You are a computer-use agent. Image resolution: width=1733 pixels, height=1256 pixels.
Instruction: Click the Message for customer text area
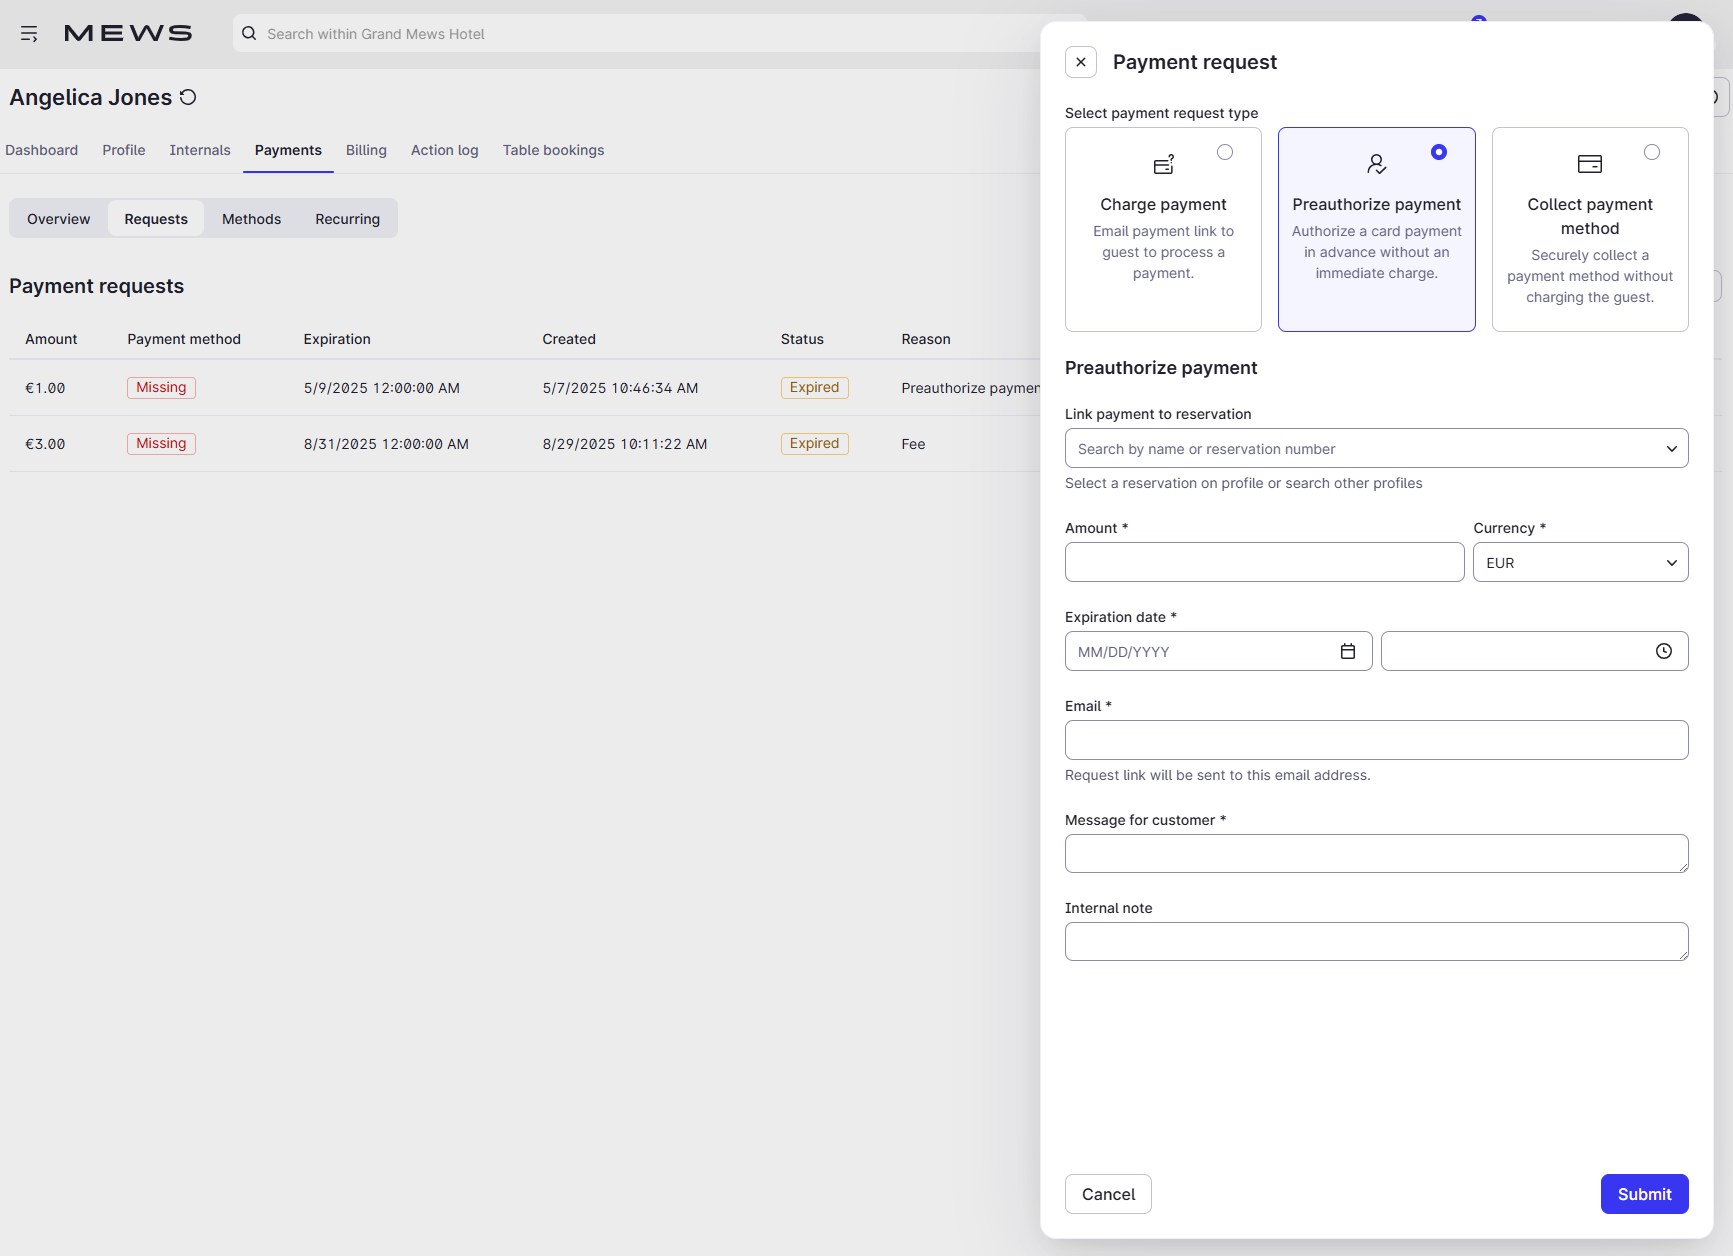pyautogui.click(x=1377, y=853)
